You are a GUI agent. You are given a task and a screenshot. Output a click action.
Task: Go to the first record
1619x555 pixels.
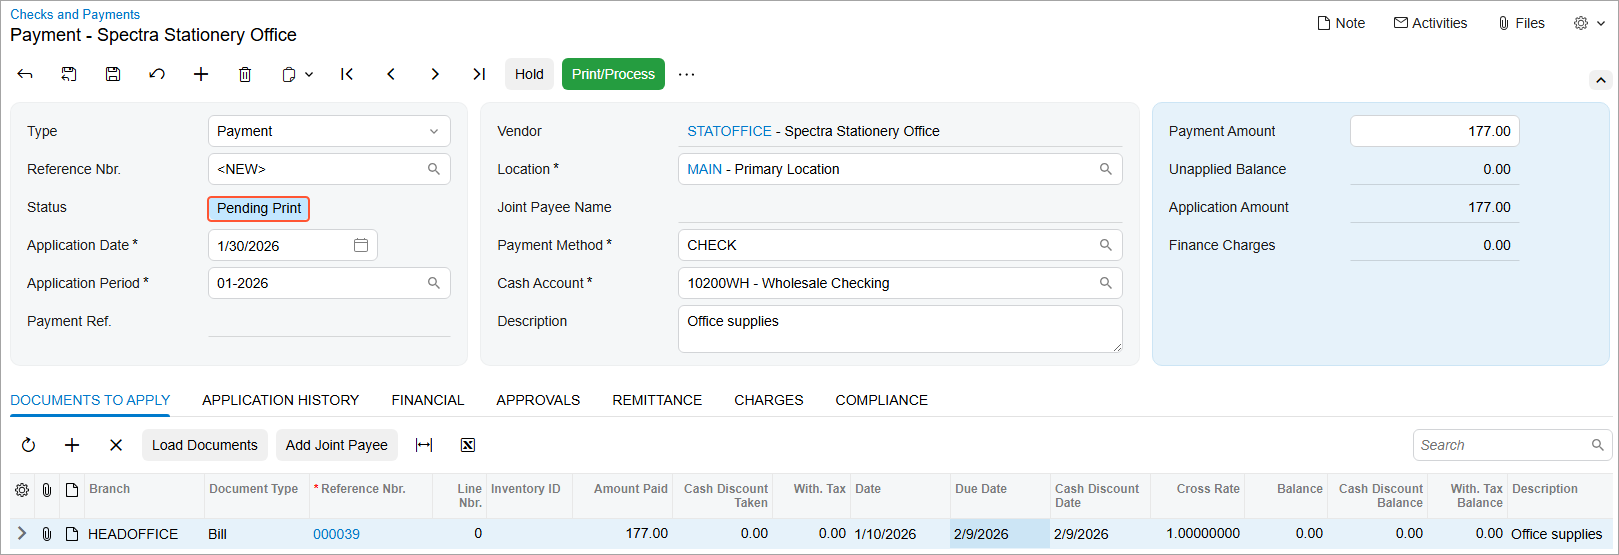[347, 74]
